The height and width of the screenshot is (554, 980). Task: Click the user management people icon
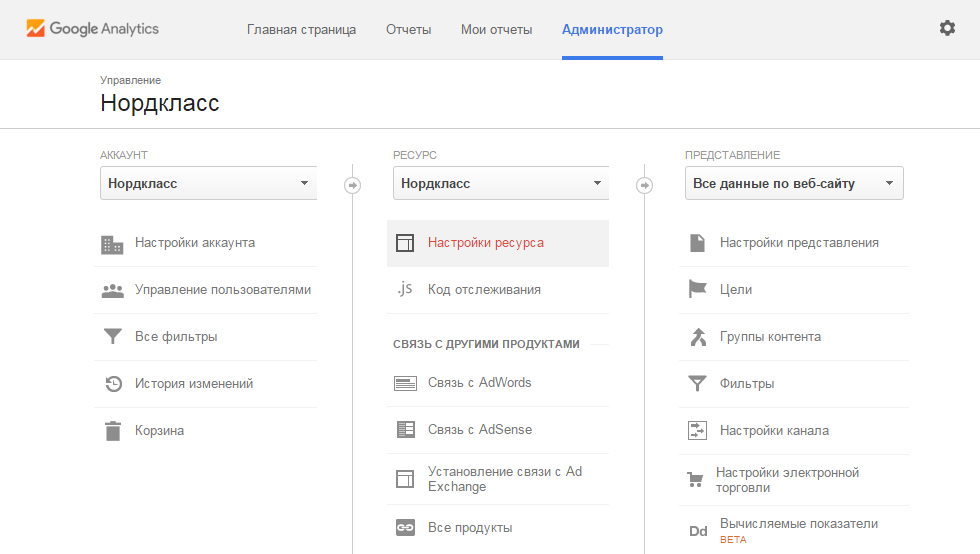(x=112, y=291)
